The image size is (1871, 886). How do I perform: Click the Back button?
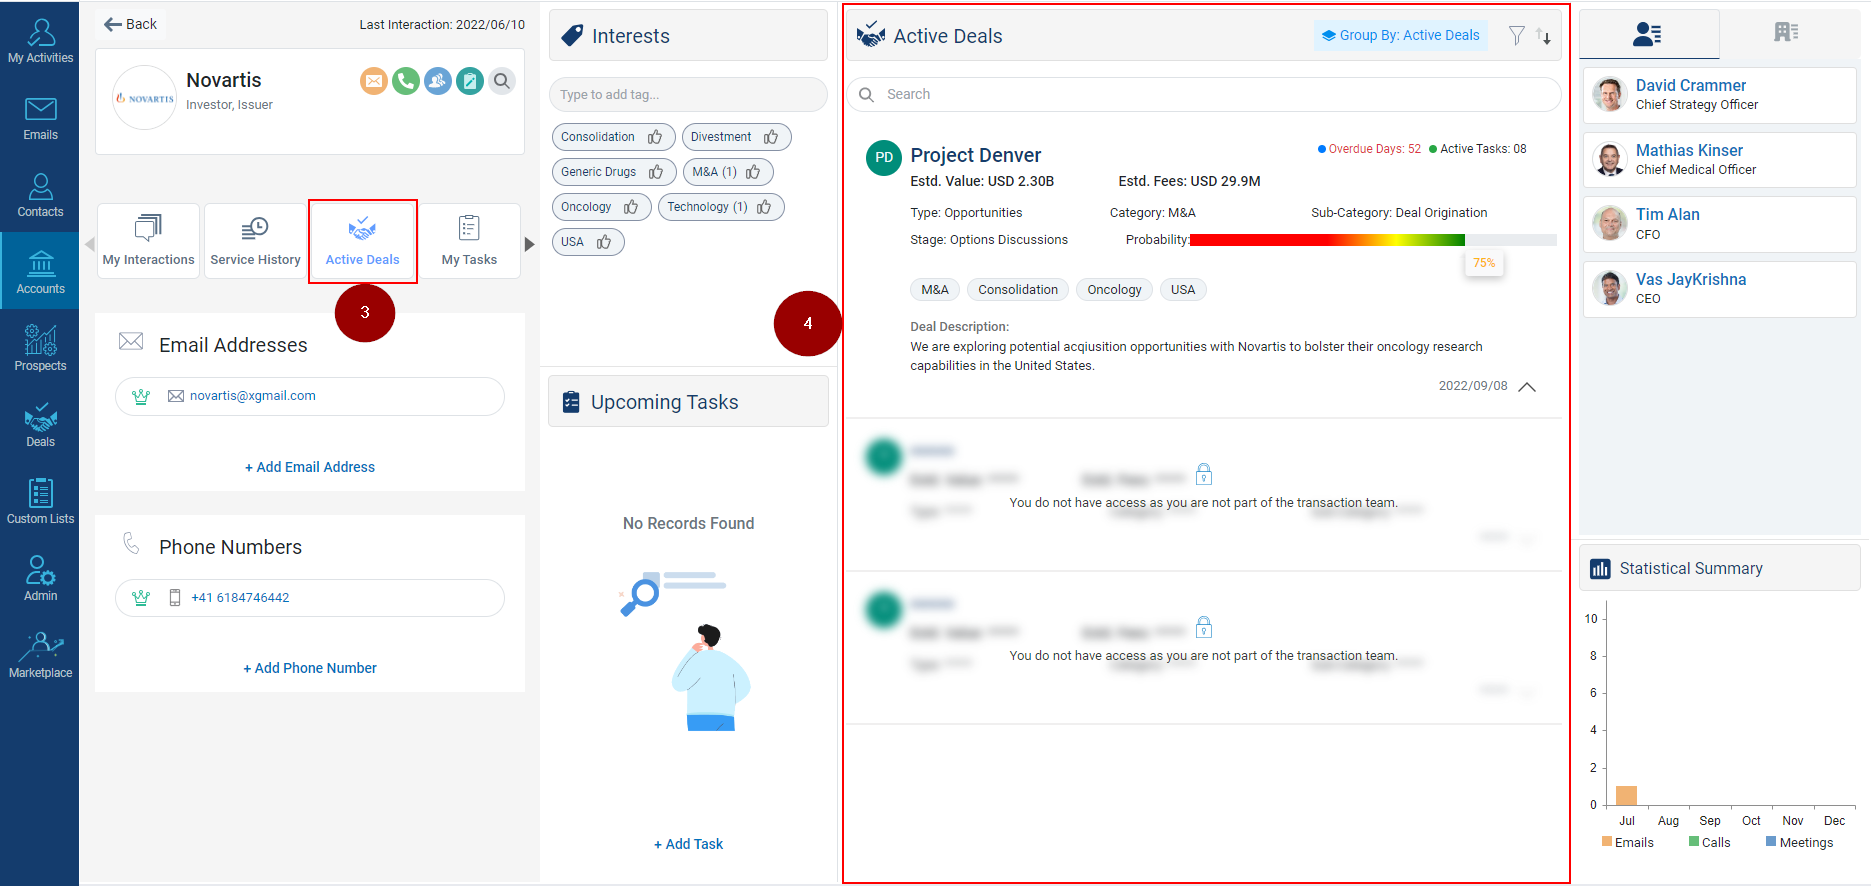pos(130,24)
